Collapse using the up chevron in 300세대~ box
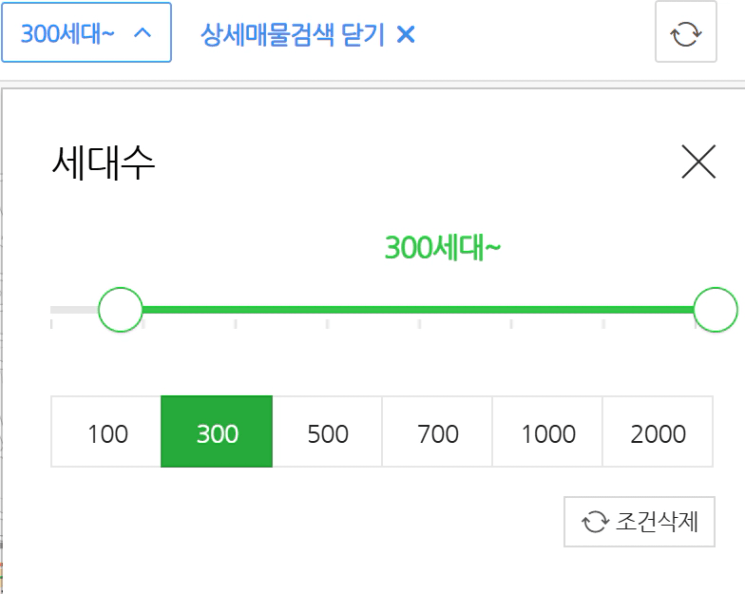 pos(143,33)
